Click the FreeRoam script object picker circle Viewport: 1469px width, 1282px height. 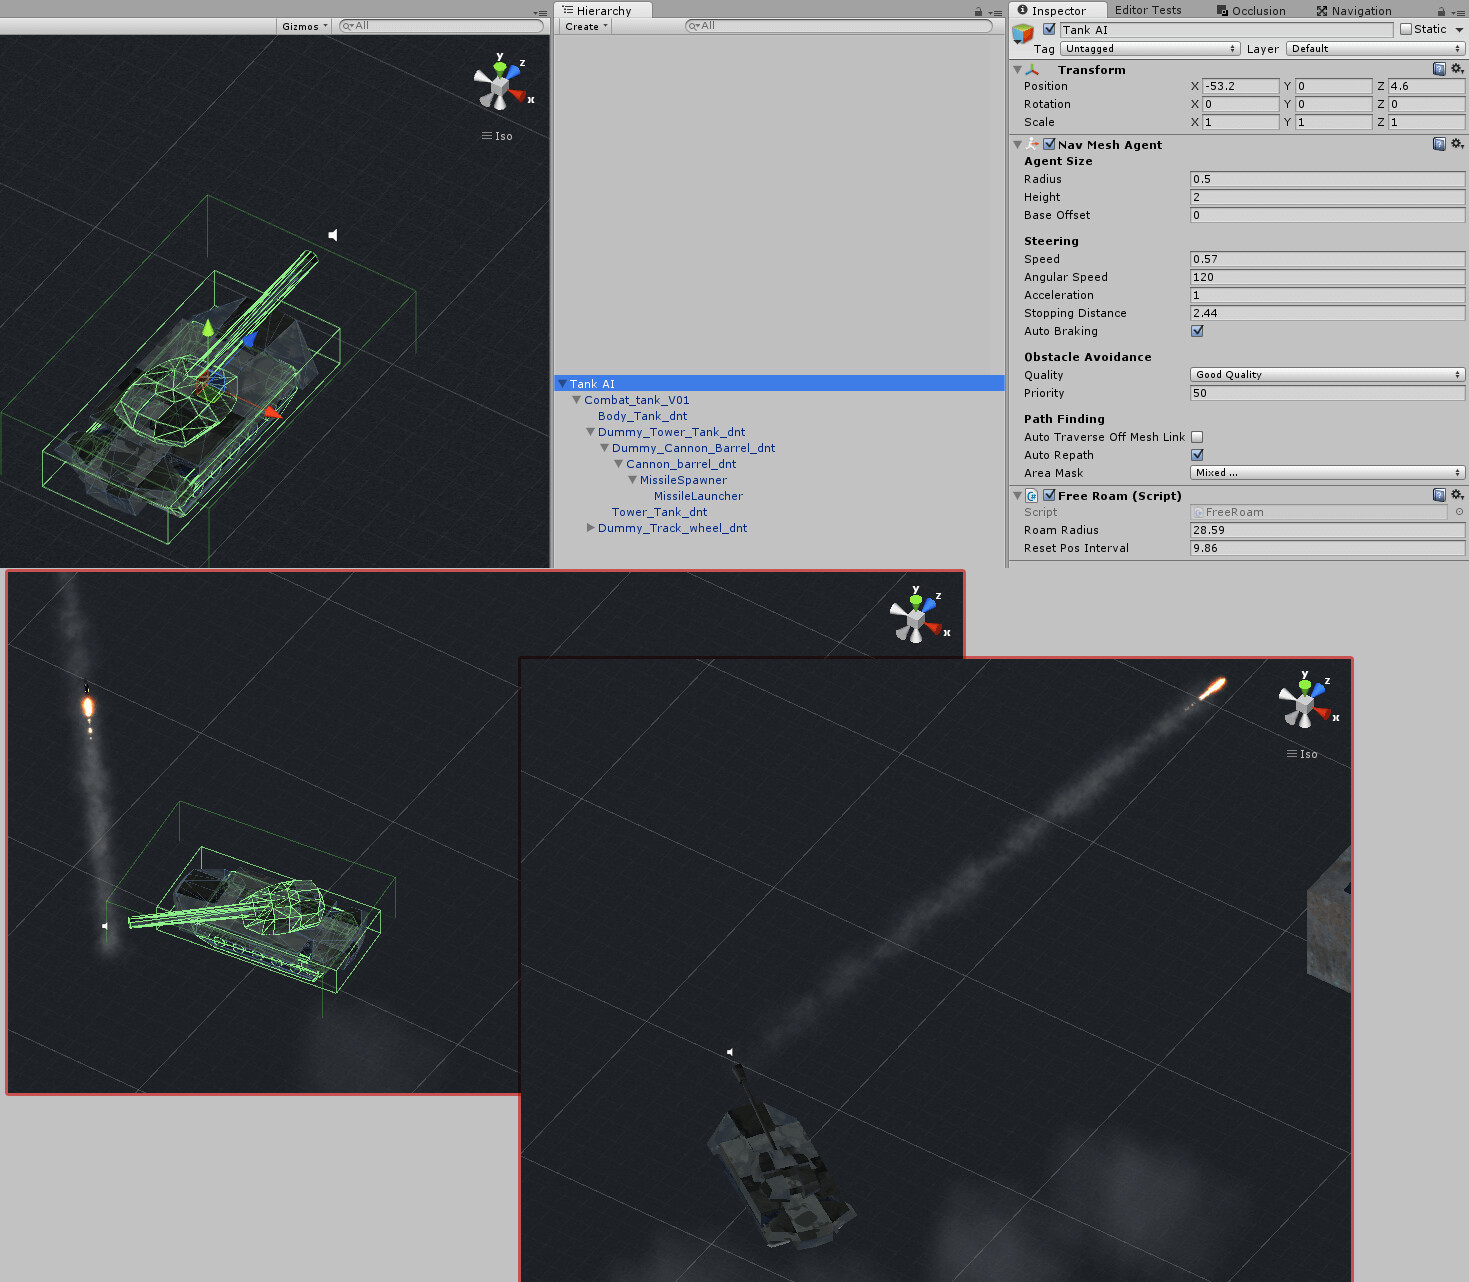(x=1458, y=511)
